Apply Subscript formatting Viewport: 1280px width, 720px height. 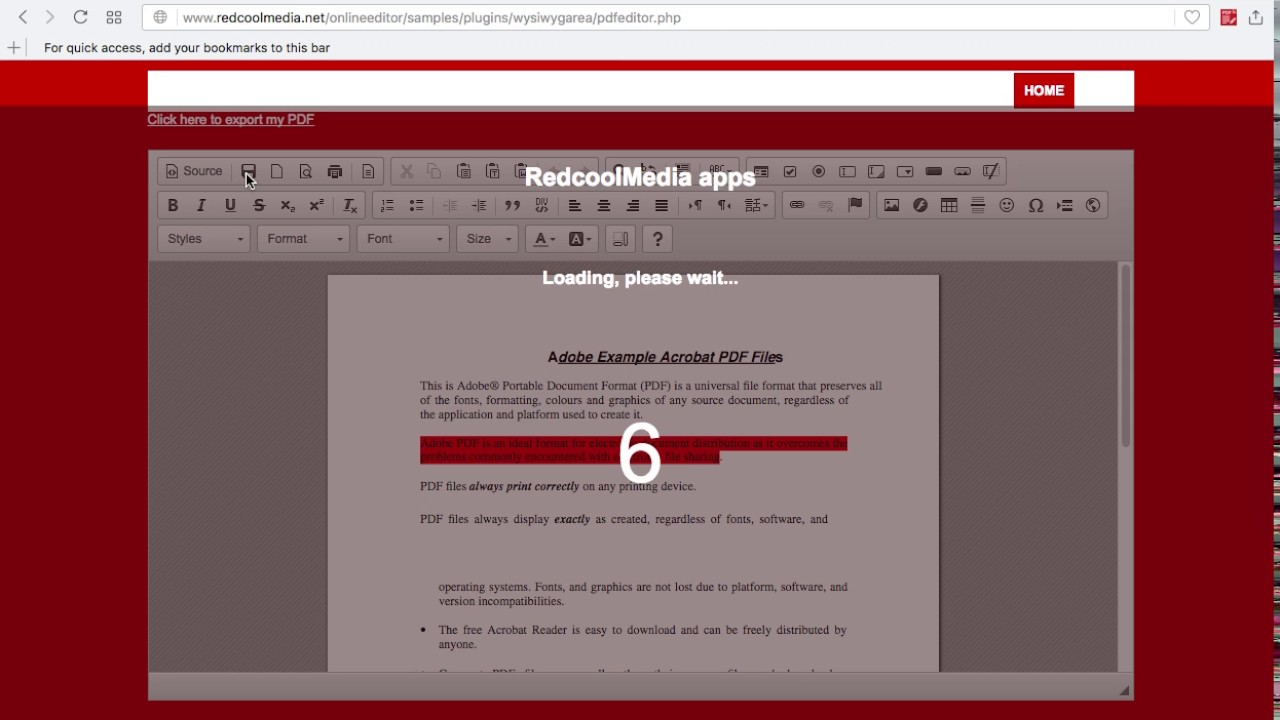click(x=288, y=205)
